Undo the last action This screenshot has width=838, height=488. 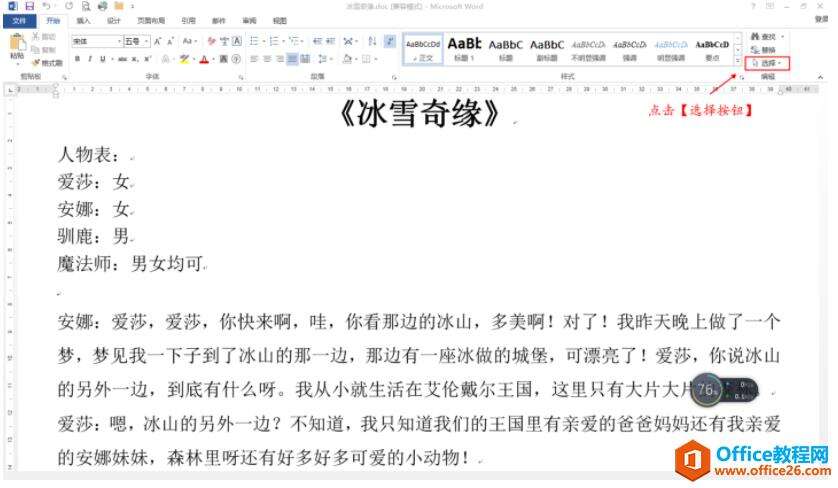(46, 6)
